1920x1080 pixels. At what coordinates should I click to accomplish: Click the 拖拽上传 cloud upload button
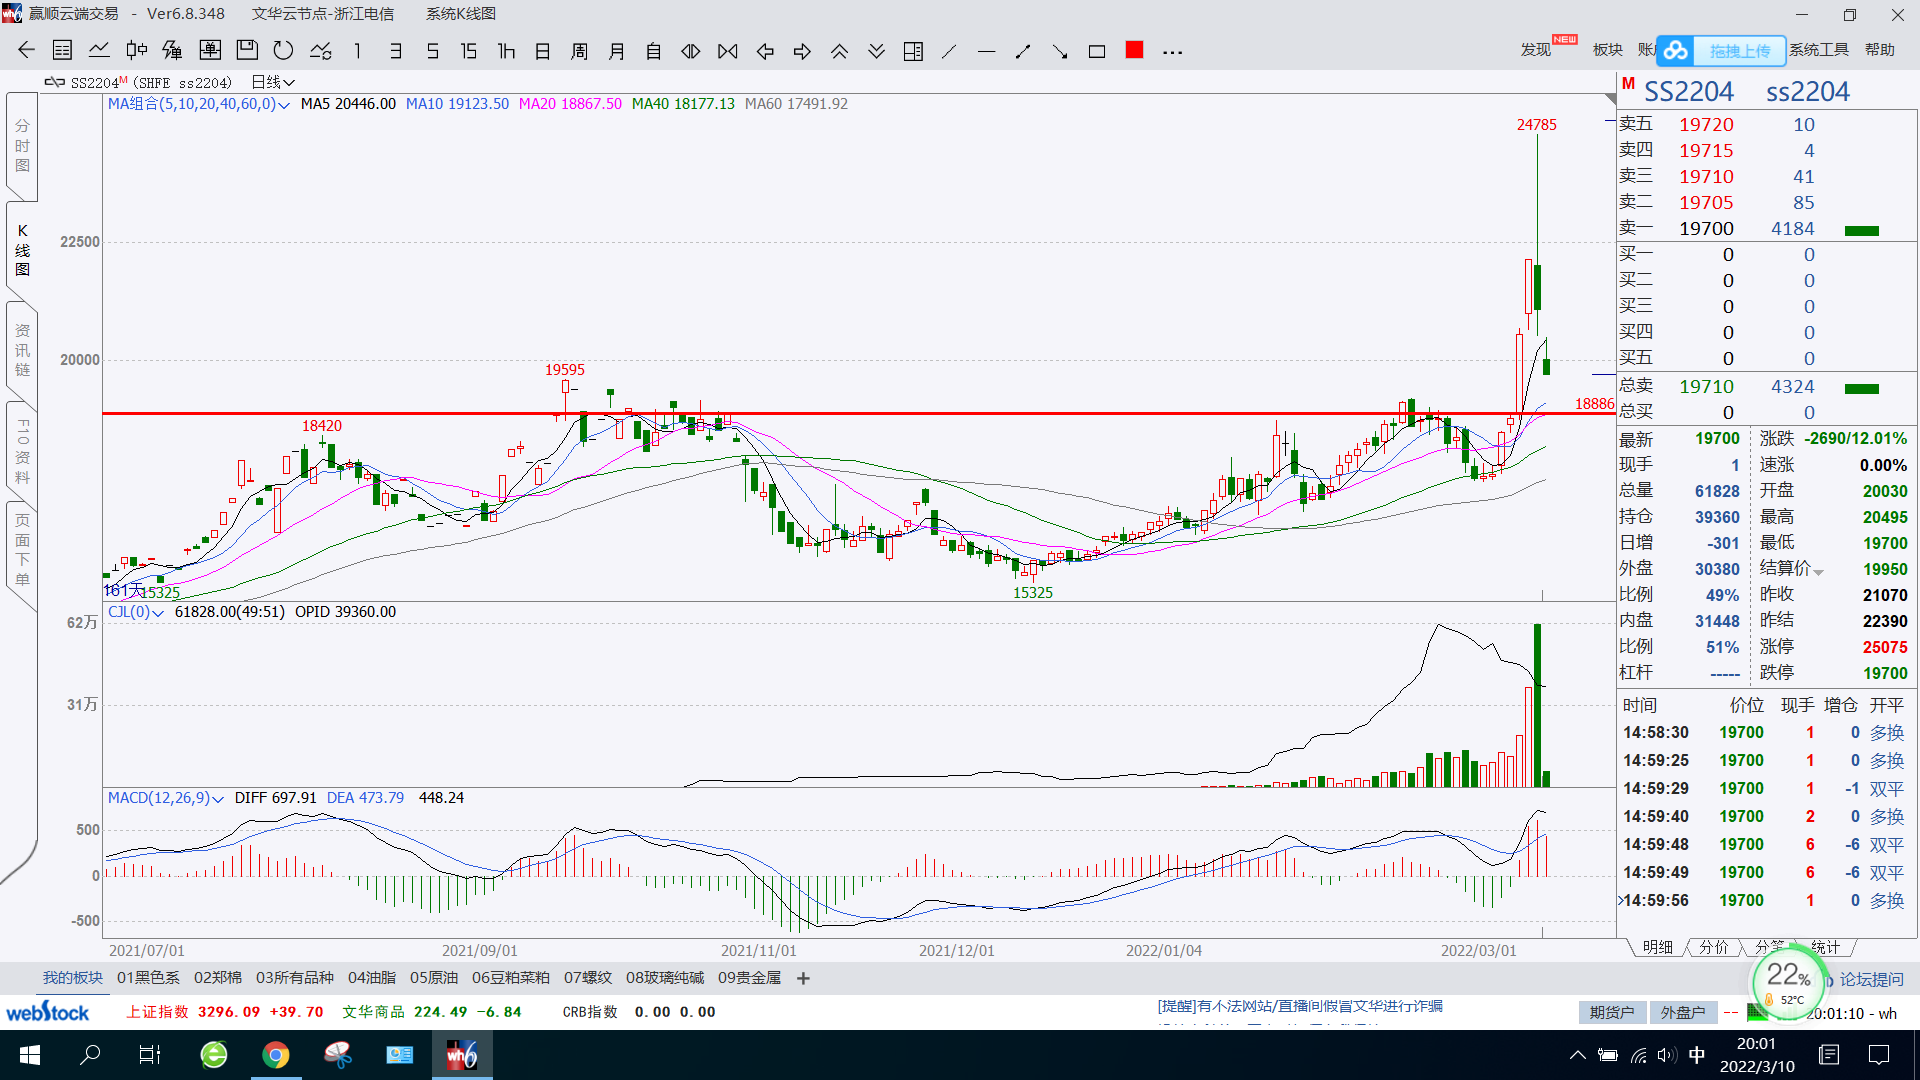point(1721,51)
